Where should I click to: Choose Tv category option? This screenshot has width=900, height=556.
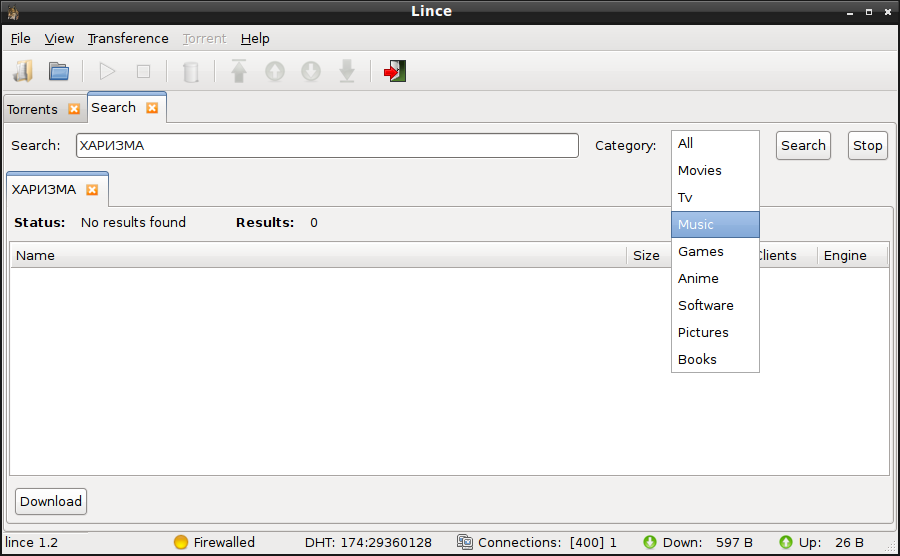point(715,197)
